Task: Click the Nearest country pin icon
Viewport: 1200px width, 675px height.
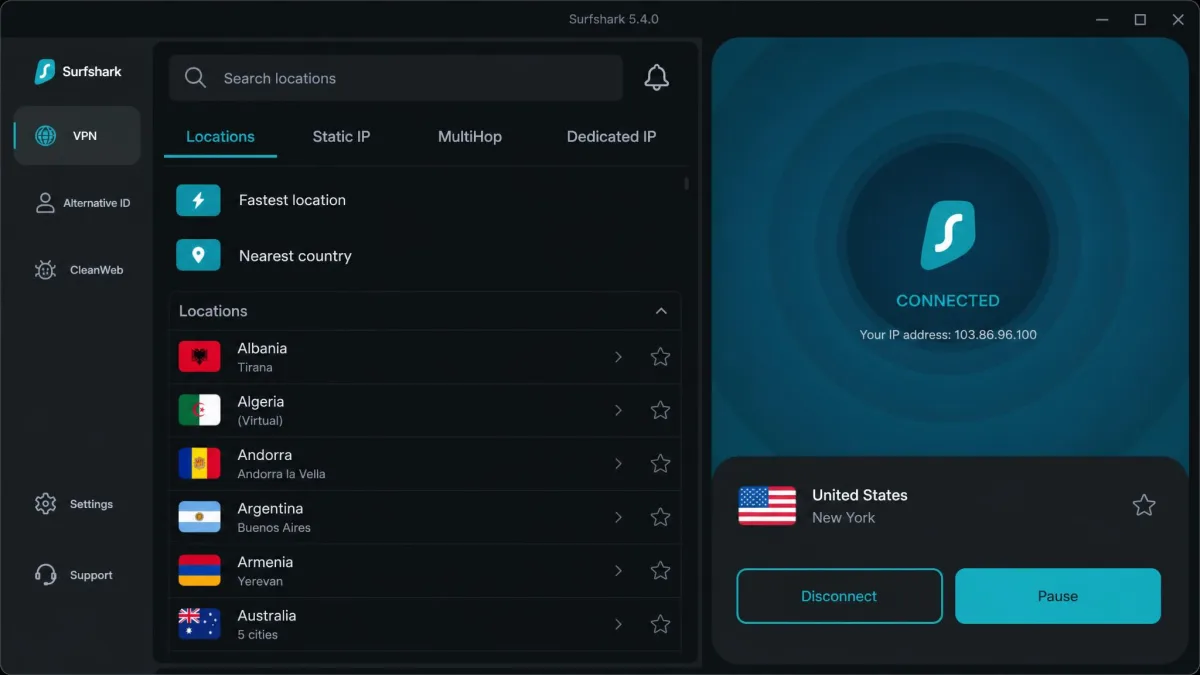Action: tap(198, 256)
